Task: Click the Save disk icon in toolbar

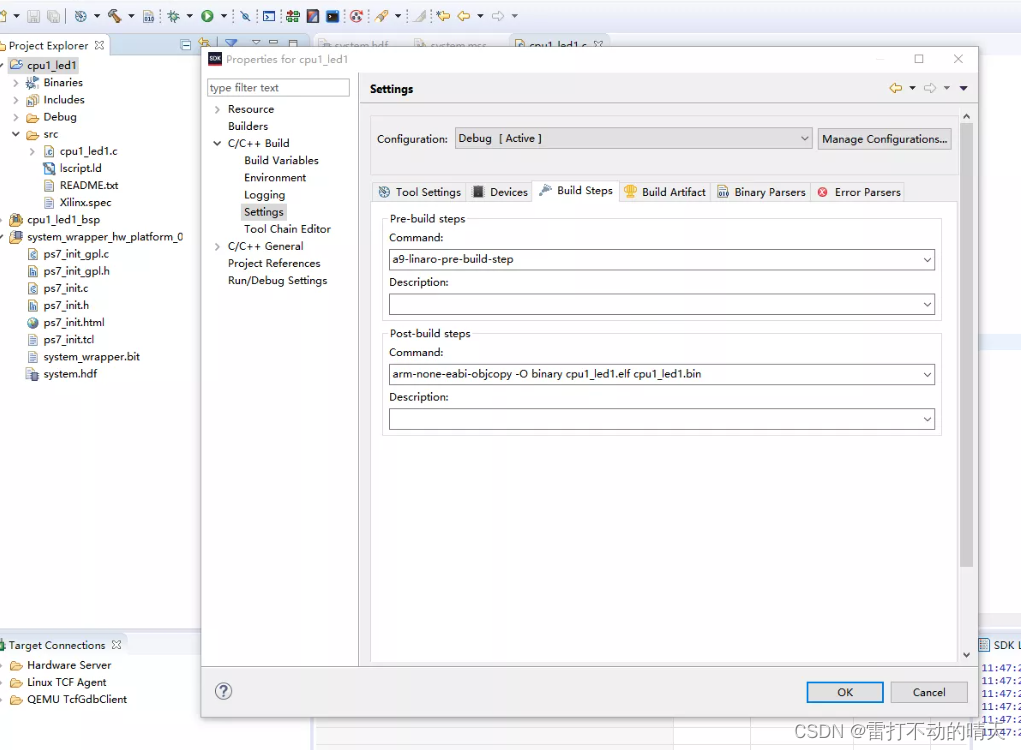Action: pos(34,16)
